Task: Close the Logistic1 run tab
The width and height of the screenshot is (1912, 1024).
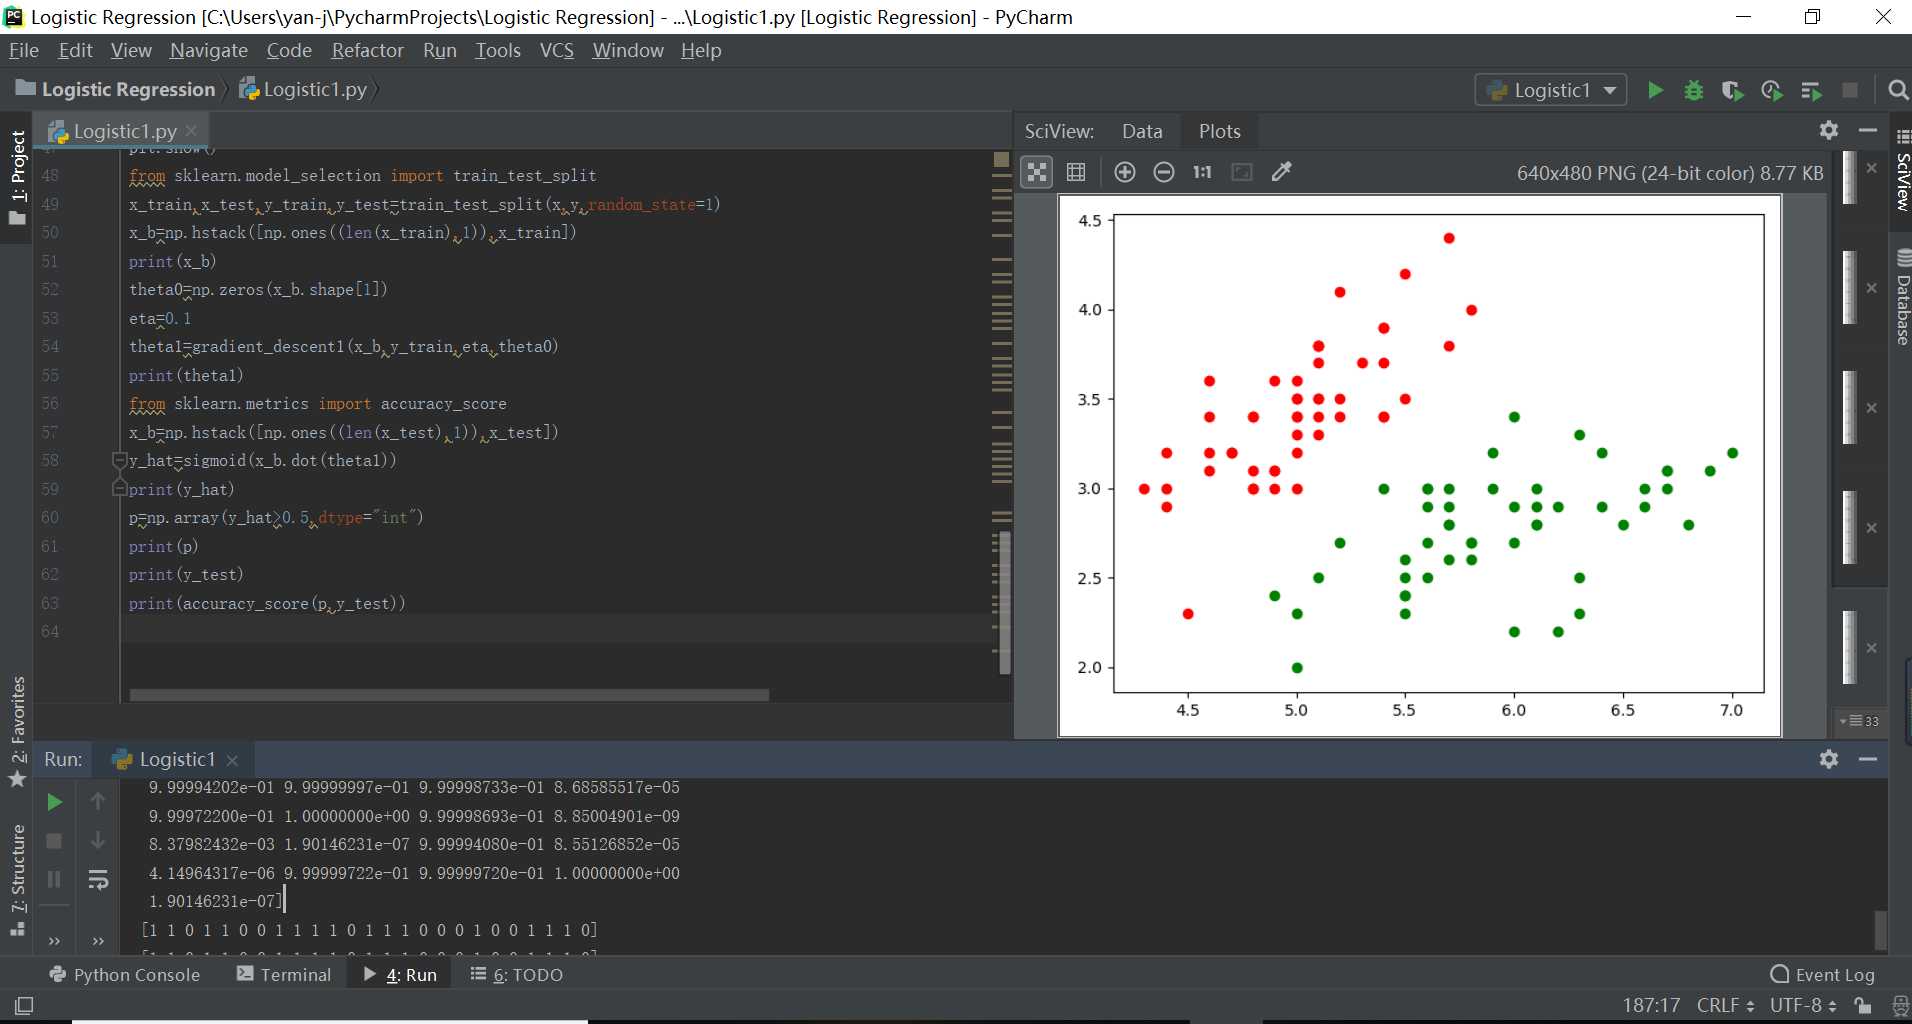Action: (232, 760)
